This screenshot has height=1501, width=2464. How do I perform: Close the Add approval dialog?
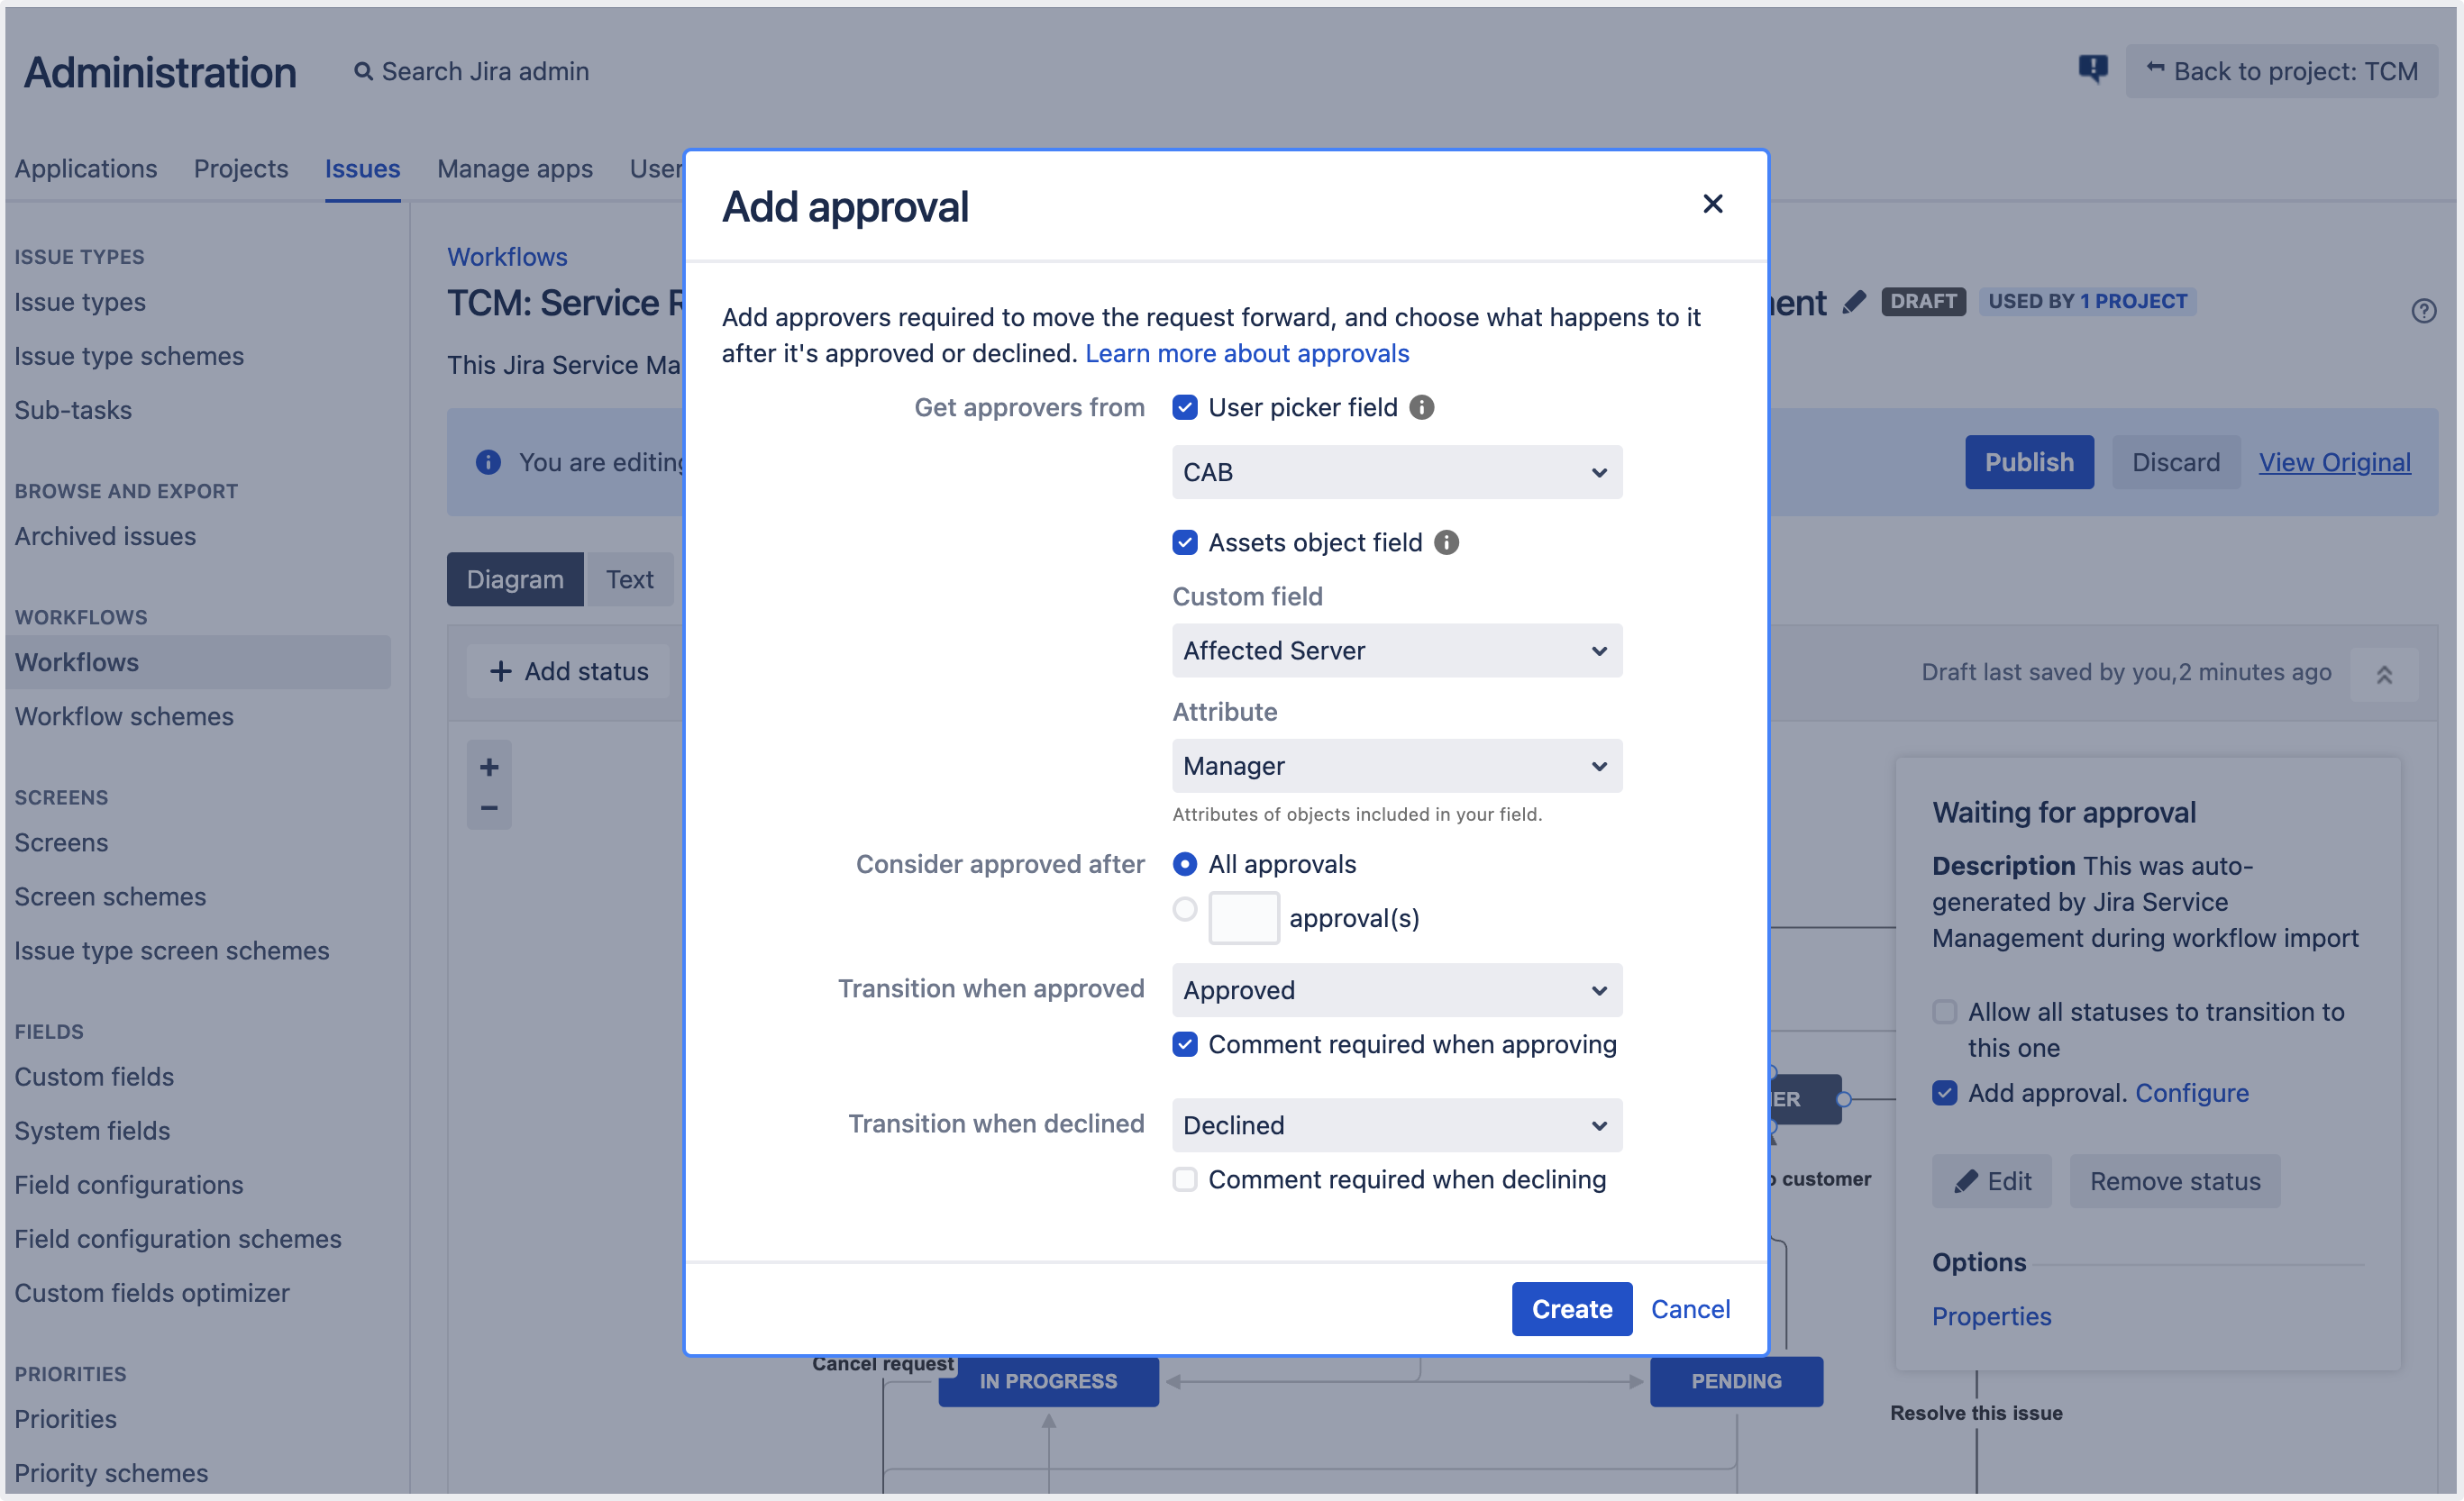click(x=1712, y=204)
